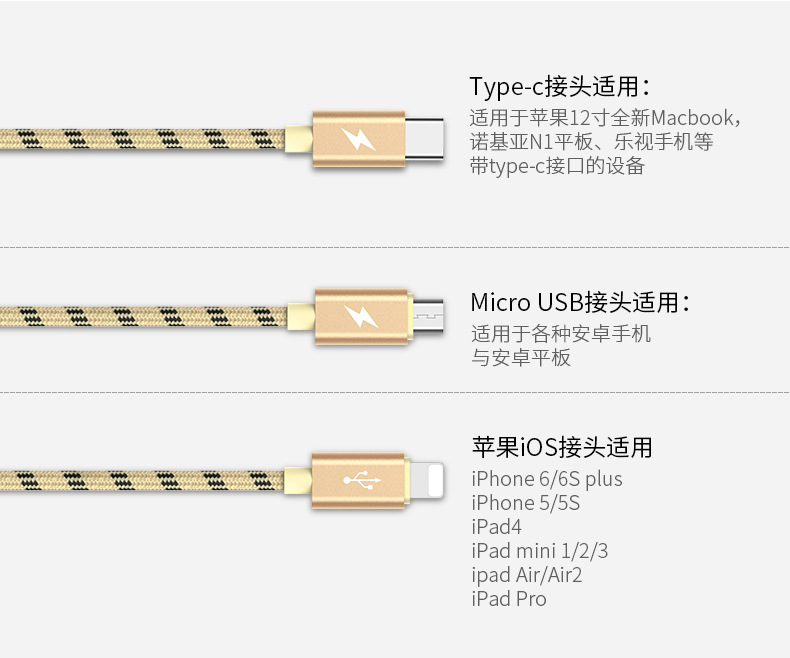Click the braided cable of the iOS connector
Viewport: 790px width, 658px height.
(140, 480)
